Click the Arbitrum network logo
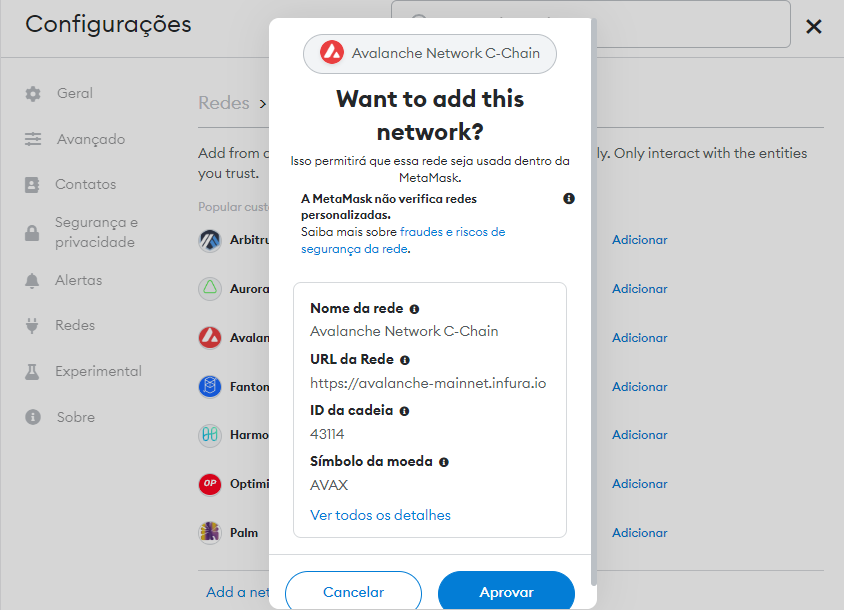844x610 pixels. coord(210,240)
